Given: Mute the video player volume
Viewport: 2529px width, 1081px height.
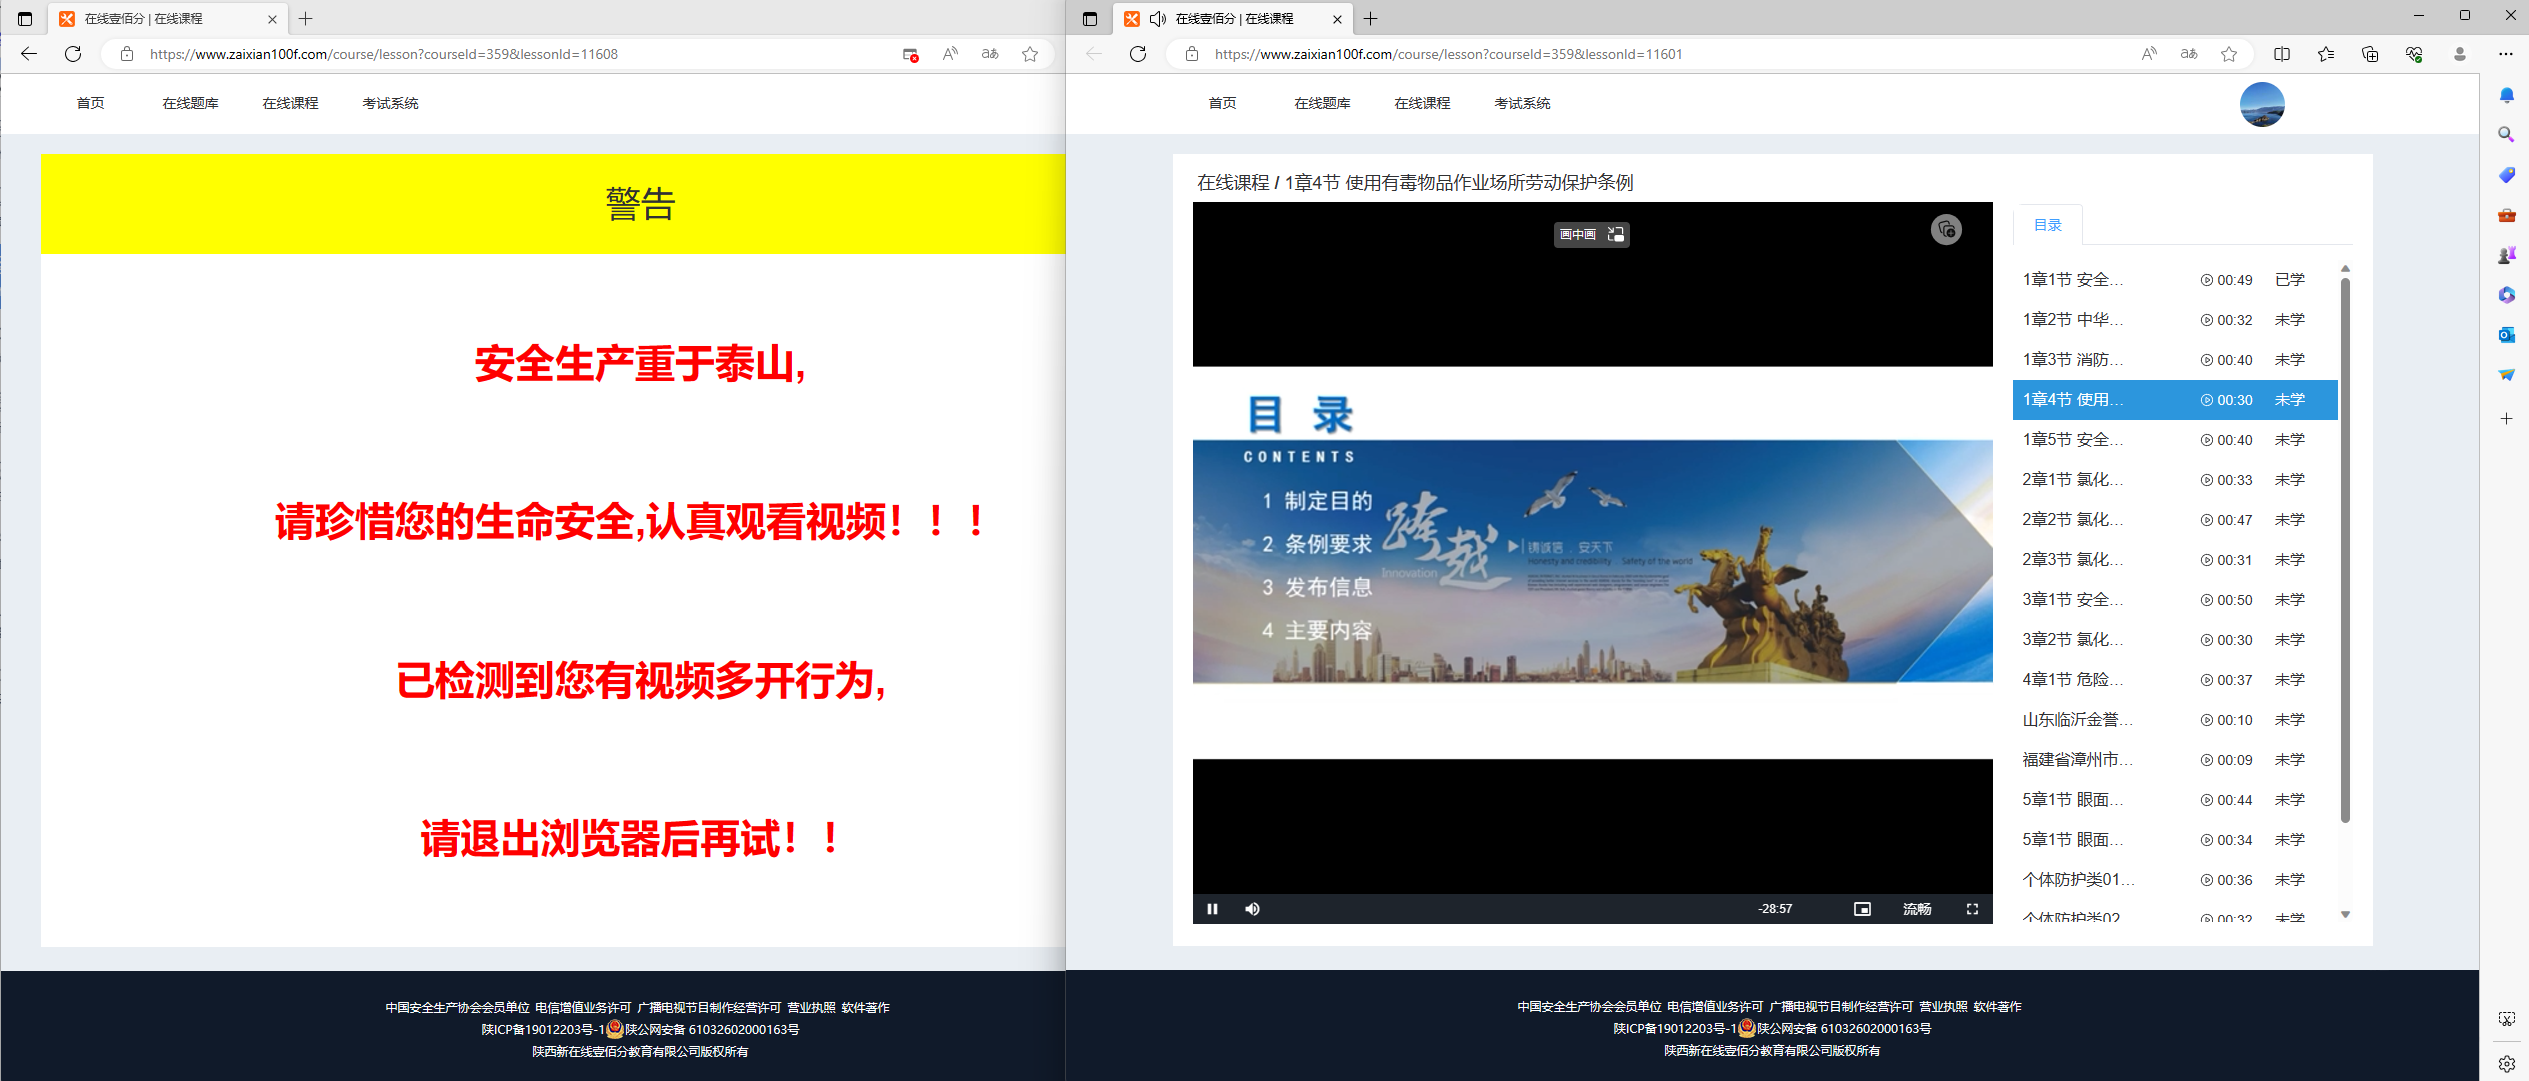Looking at the screenshot, I should point(1252,909).
